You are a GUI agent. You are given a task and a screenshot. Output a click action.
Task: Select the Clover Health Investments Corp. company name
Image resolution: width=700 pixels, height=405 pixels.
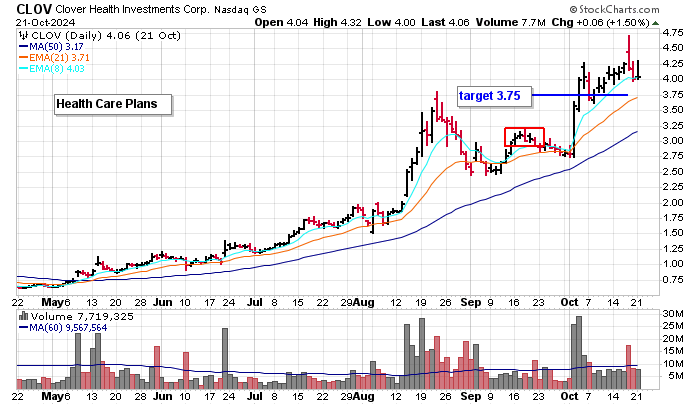click(x=133, y=9)
